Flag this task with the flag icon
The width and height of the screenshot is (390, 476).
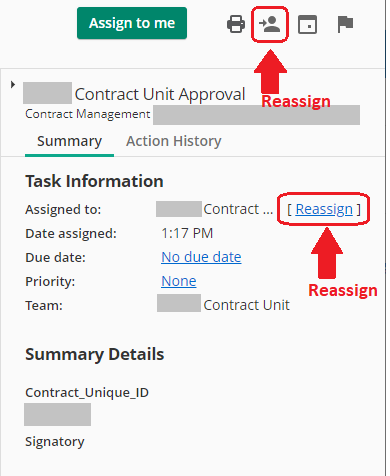point(345,24)
